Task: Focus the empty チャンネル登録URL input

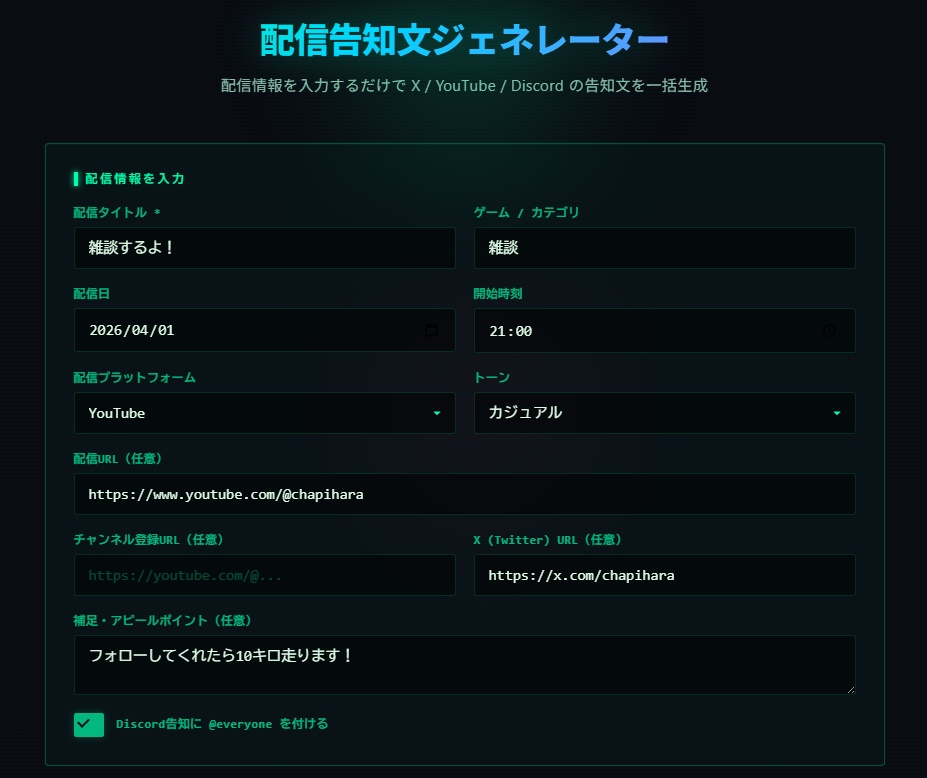Action: tap(264, 575)
